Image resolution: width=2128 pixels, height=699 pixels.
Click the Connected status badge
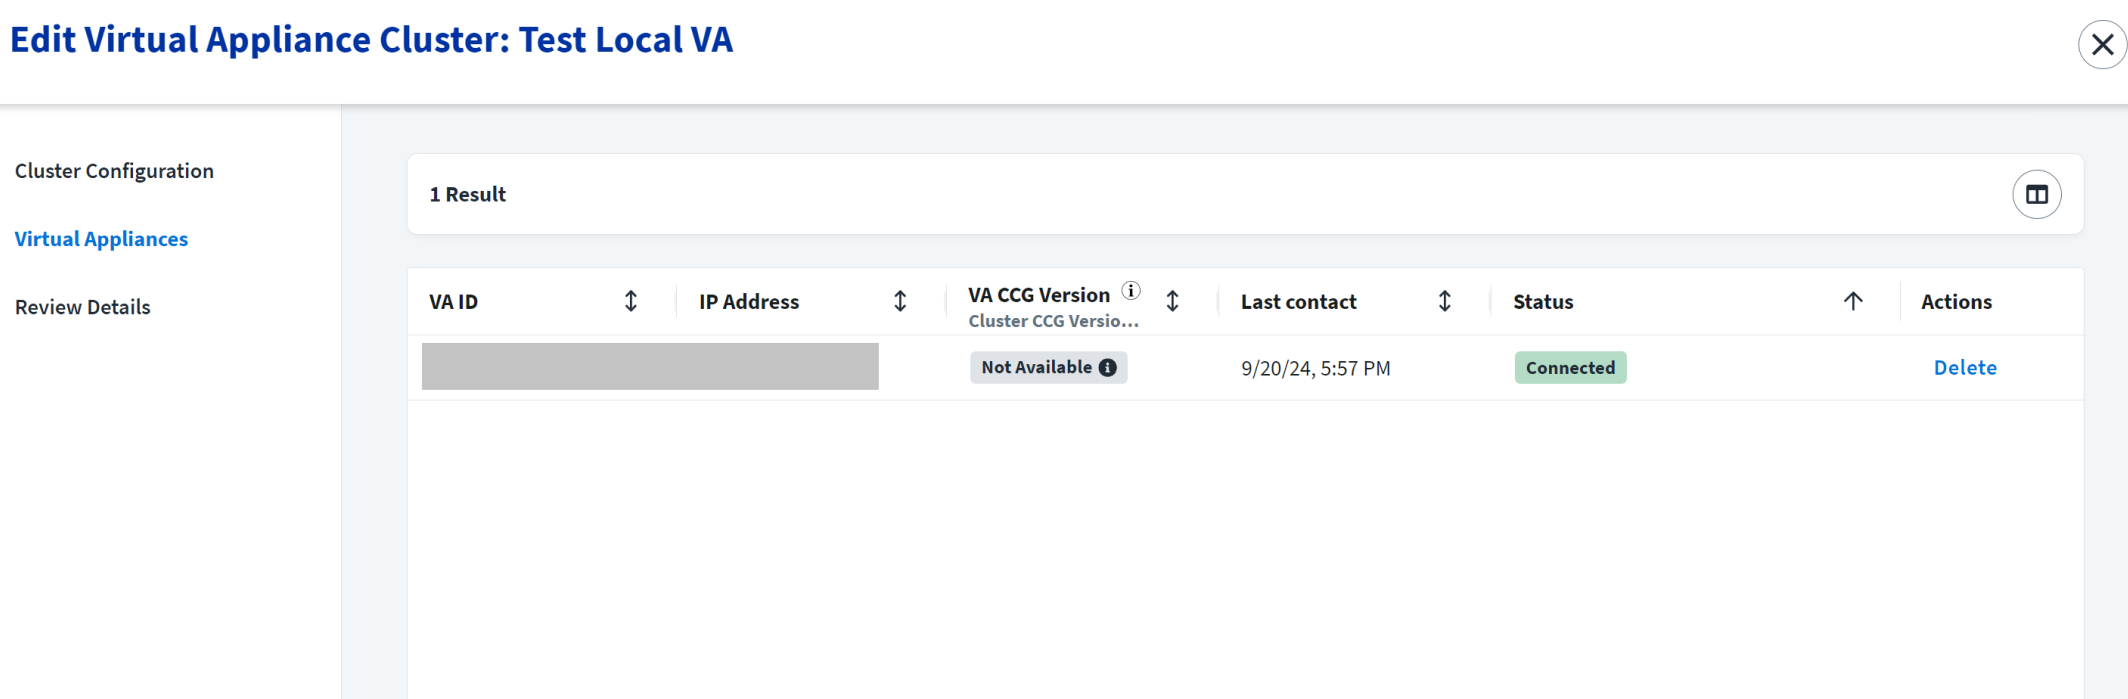click(1570, 368)
